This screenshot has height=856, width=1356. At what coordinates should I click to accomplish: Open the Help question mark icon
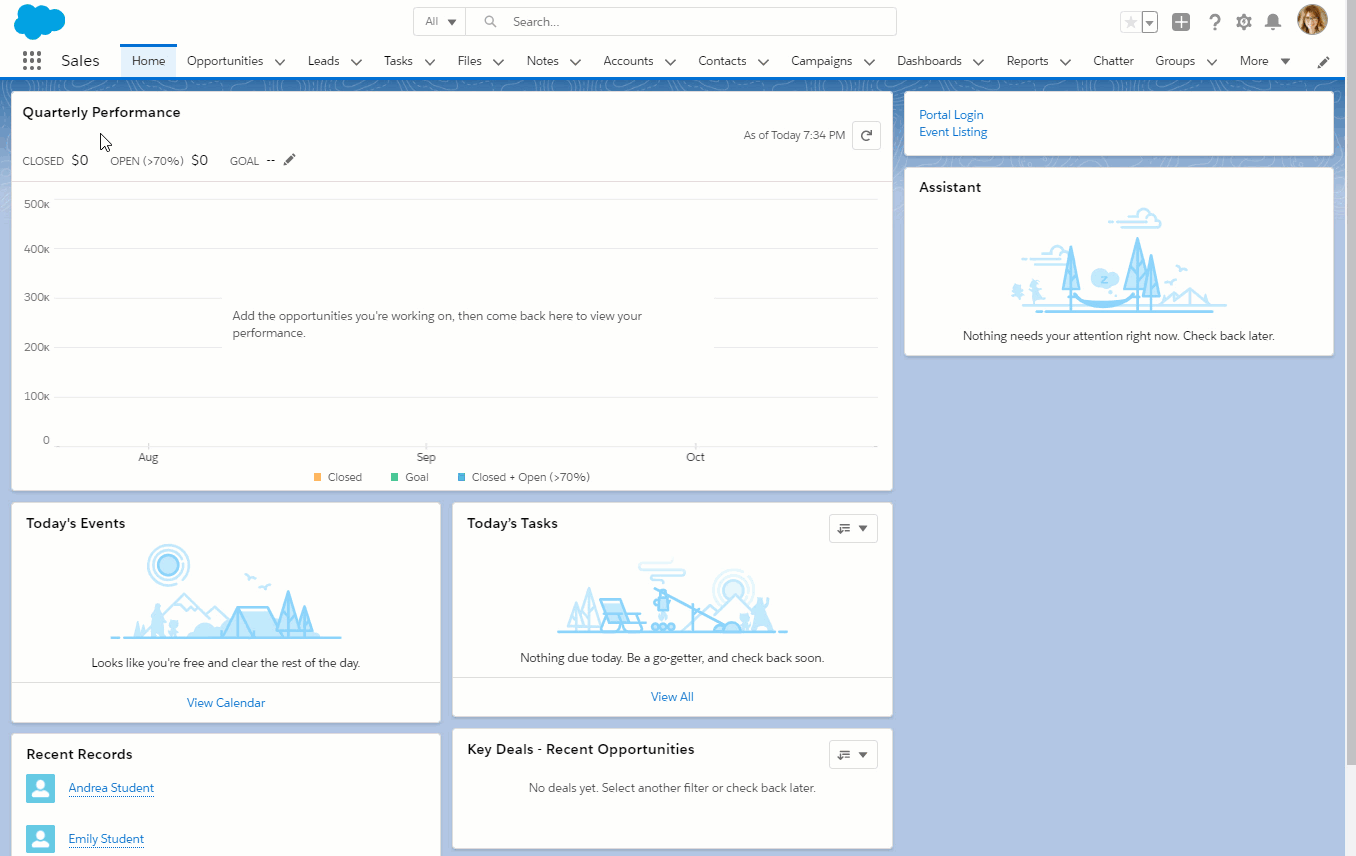pos(1215,22)
